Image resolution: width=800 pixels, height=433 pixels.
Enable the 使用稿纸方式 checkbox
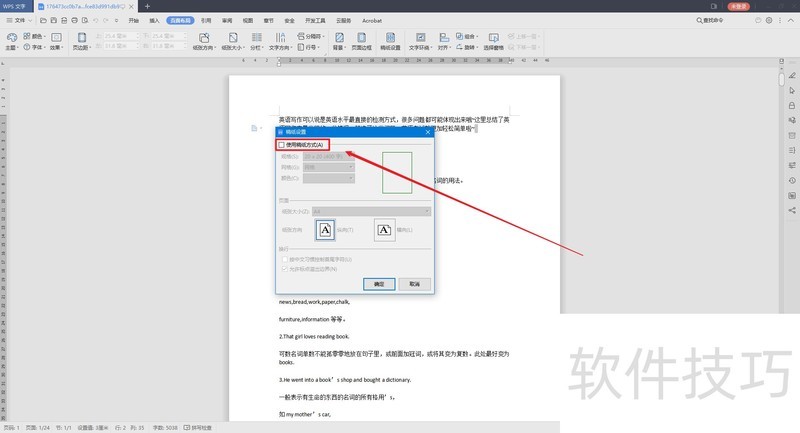coord(282,145)
